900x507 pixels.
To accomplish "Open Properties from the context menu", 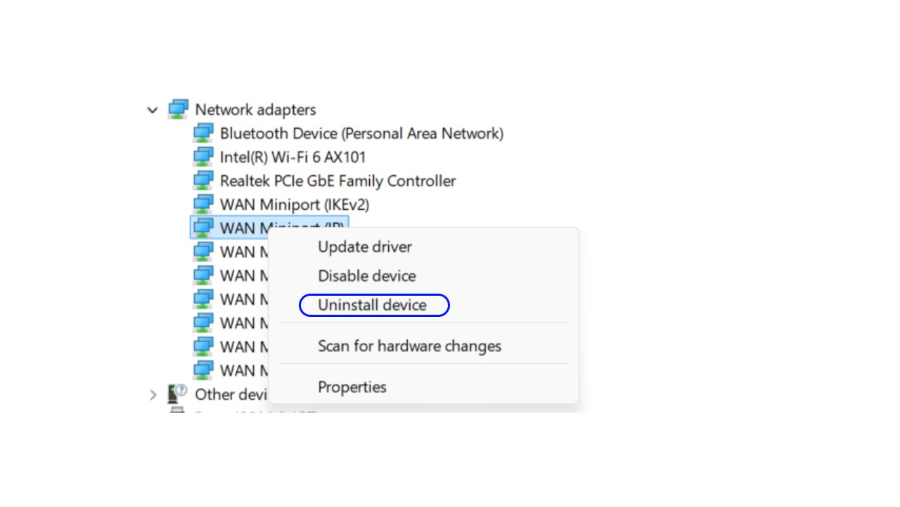I will point(352,387).
